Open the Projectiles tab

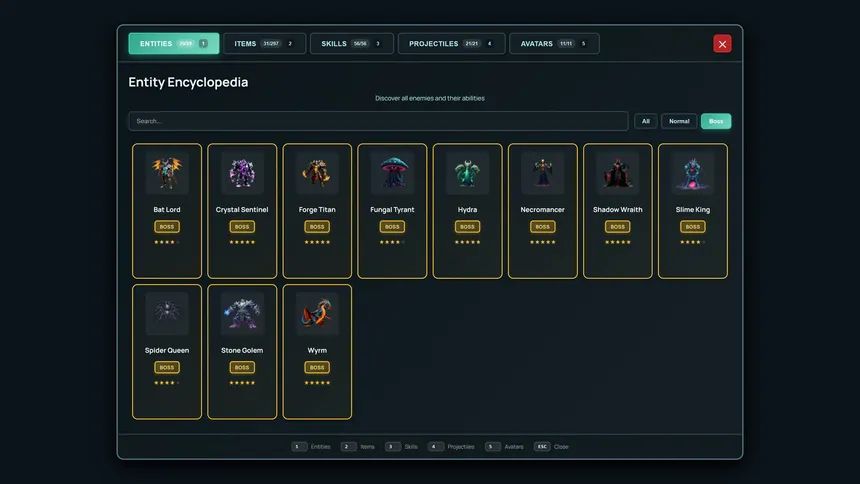pyautogui.click(x=451, y=43)
